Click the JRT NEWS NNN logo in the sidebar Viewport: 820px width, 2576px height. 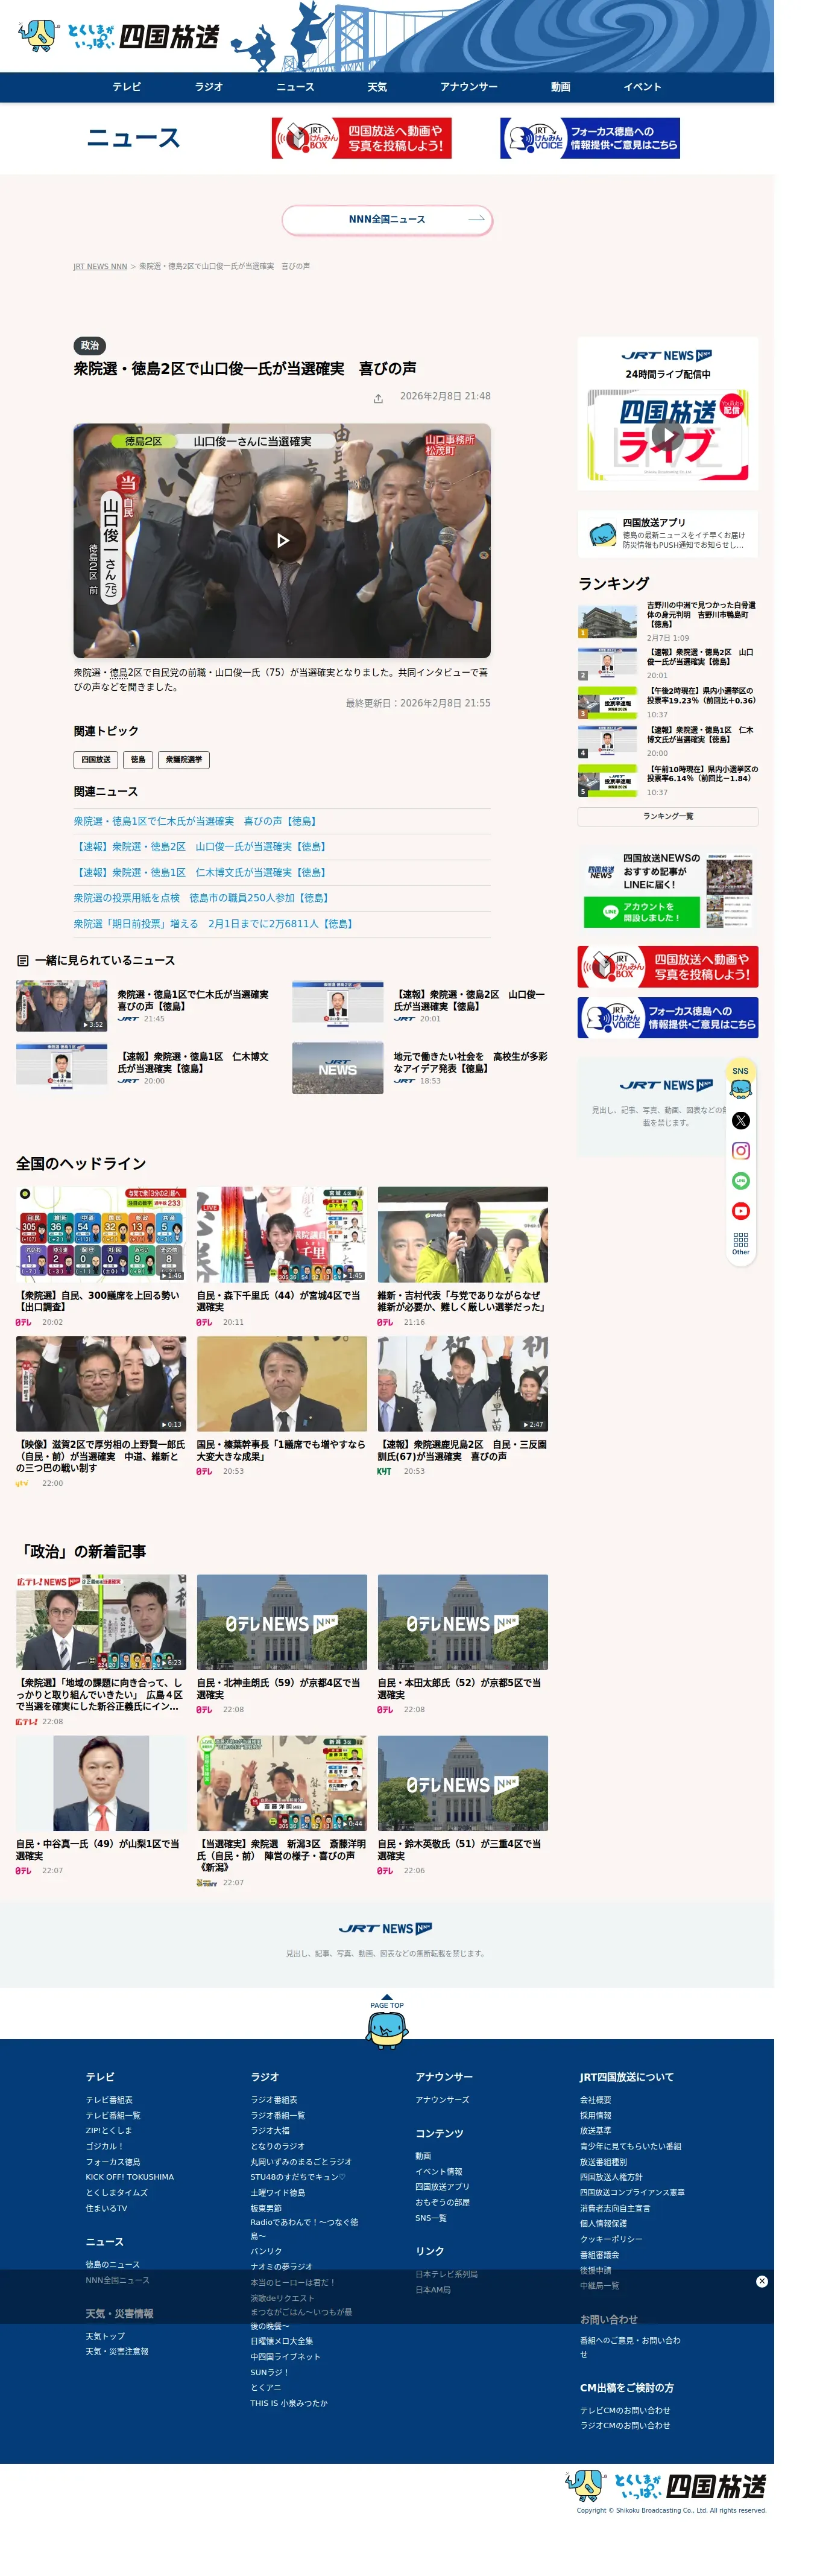point(667,355)
